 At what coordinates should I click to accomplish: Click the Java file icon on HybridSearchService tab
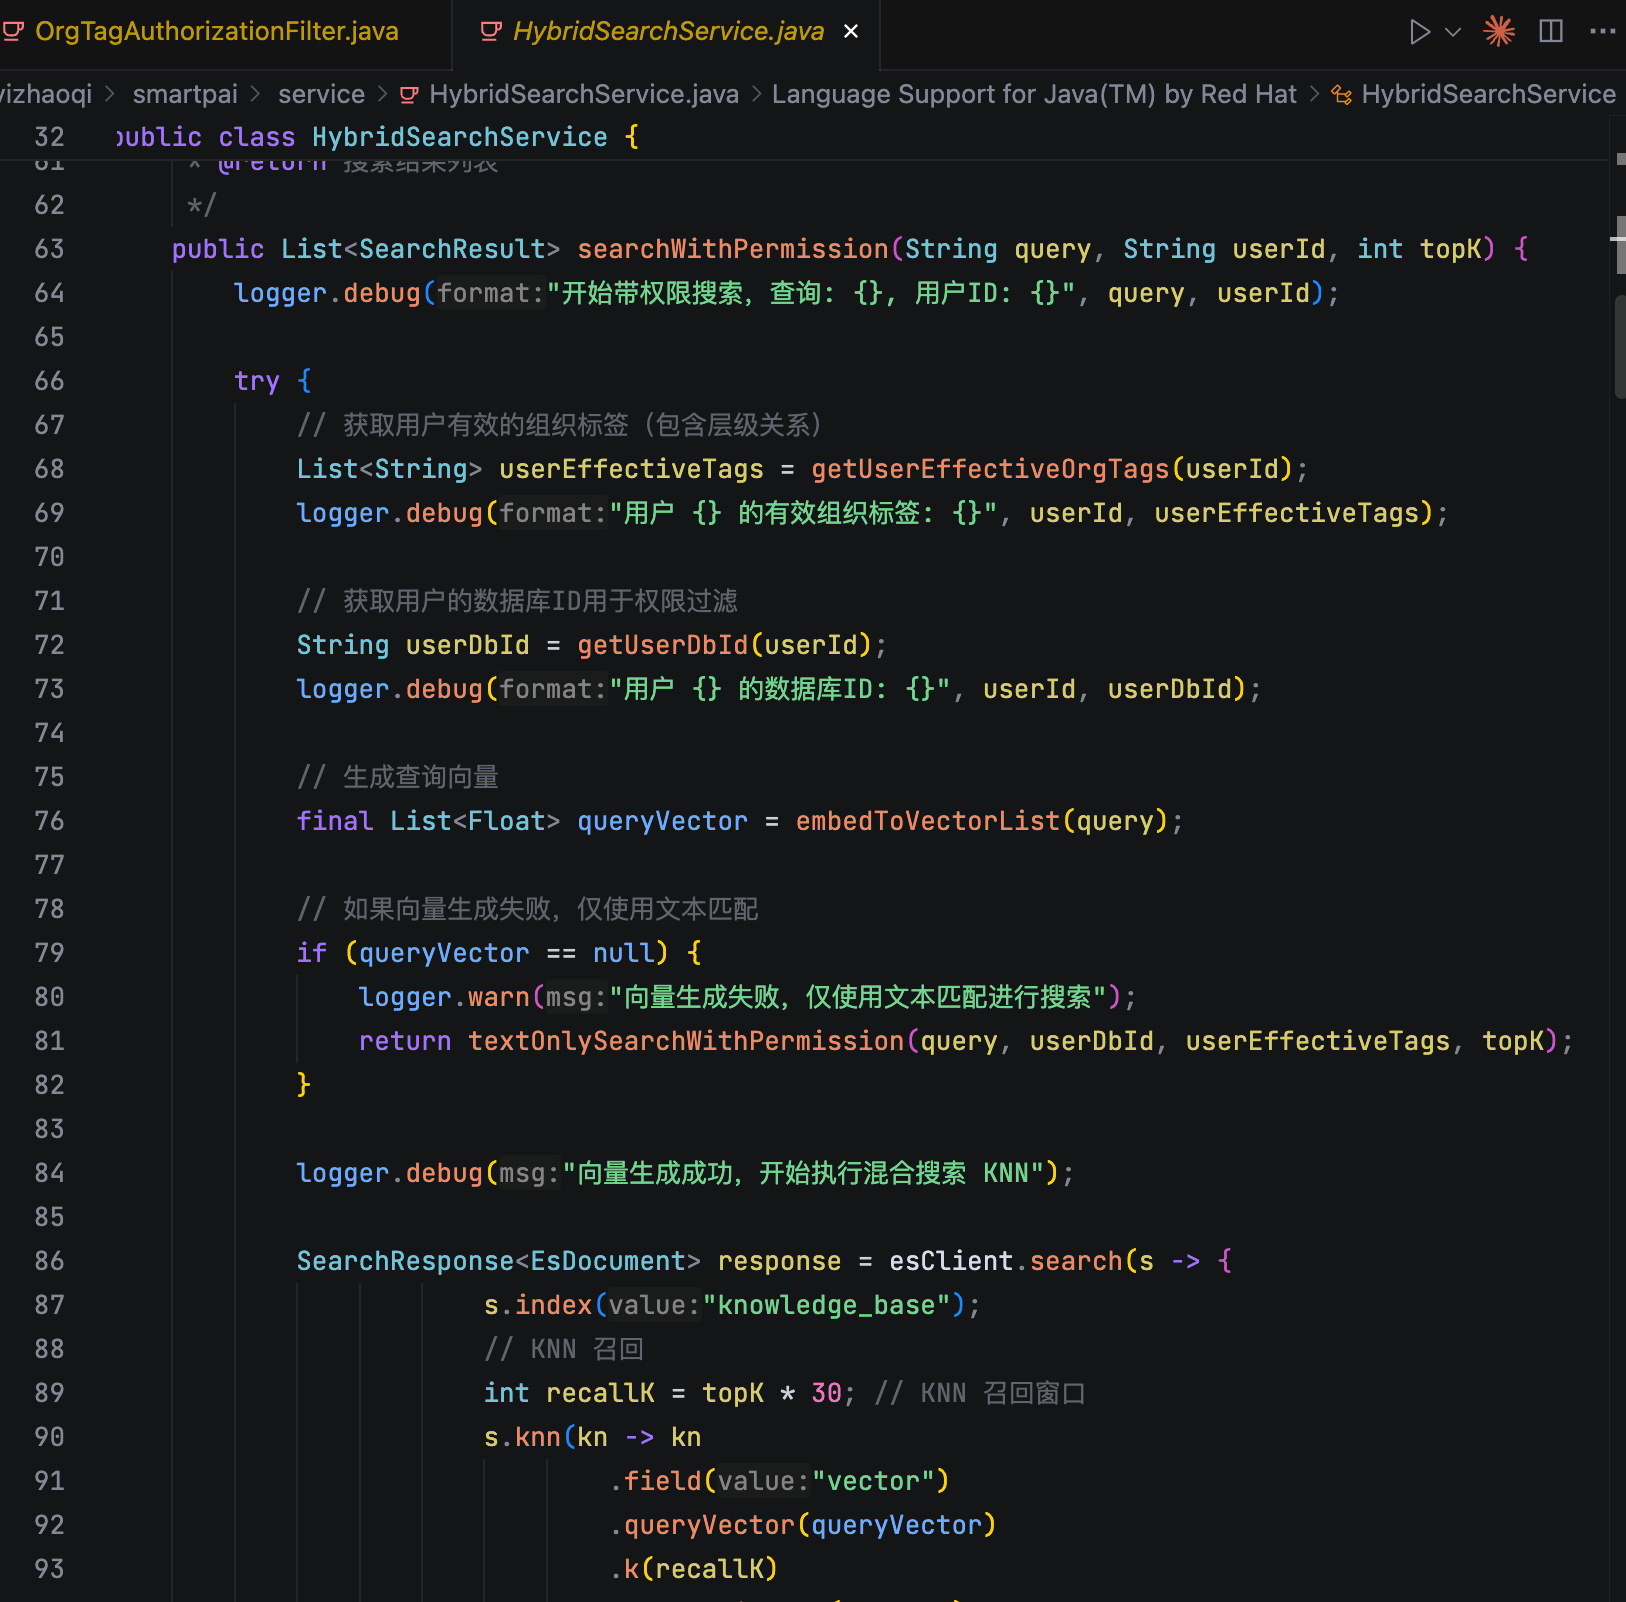click(x=490, y=31)
